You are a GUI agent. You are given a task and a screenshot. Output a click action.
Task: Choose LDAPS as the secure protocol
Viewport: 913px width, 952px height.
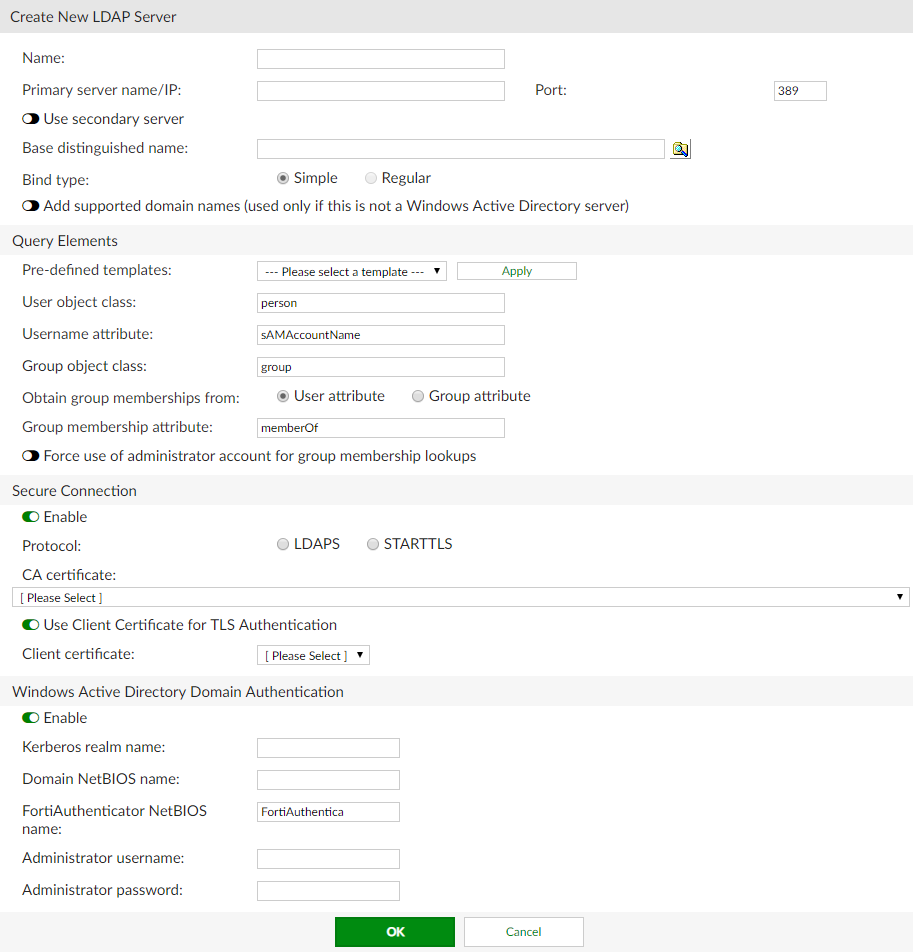pos(281,543)
